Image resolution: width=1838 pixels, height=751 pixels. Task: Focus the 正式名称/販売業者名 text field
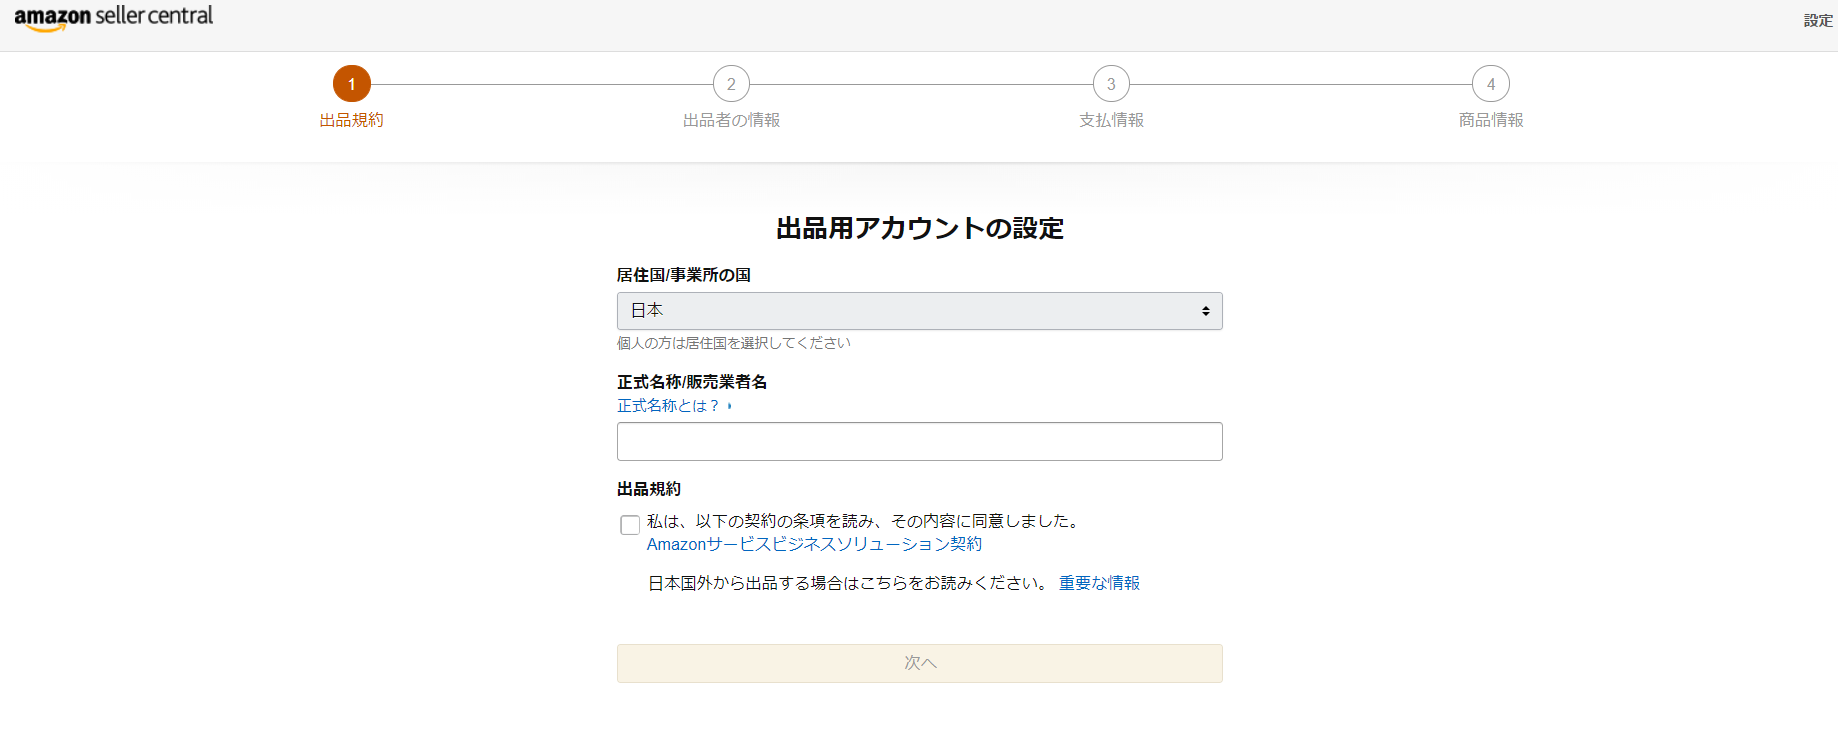[919, 441]
